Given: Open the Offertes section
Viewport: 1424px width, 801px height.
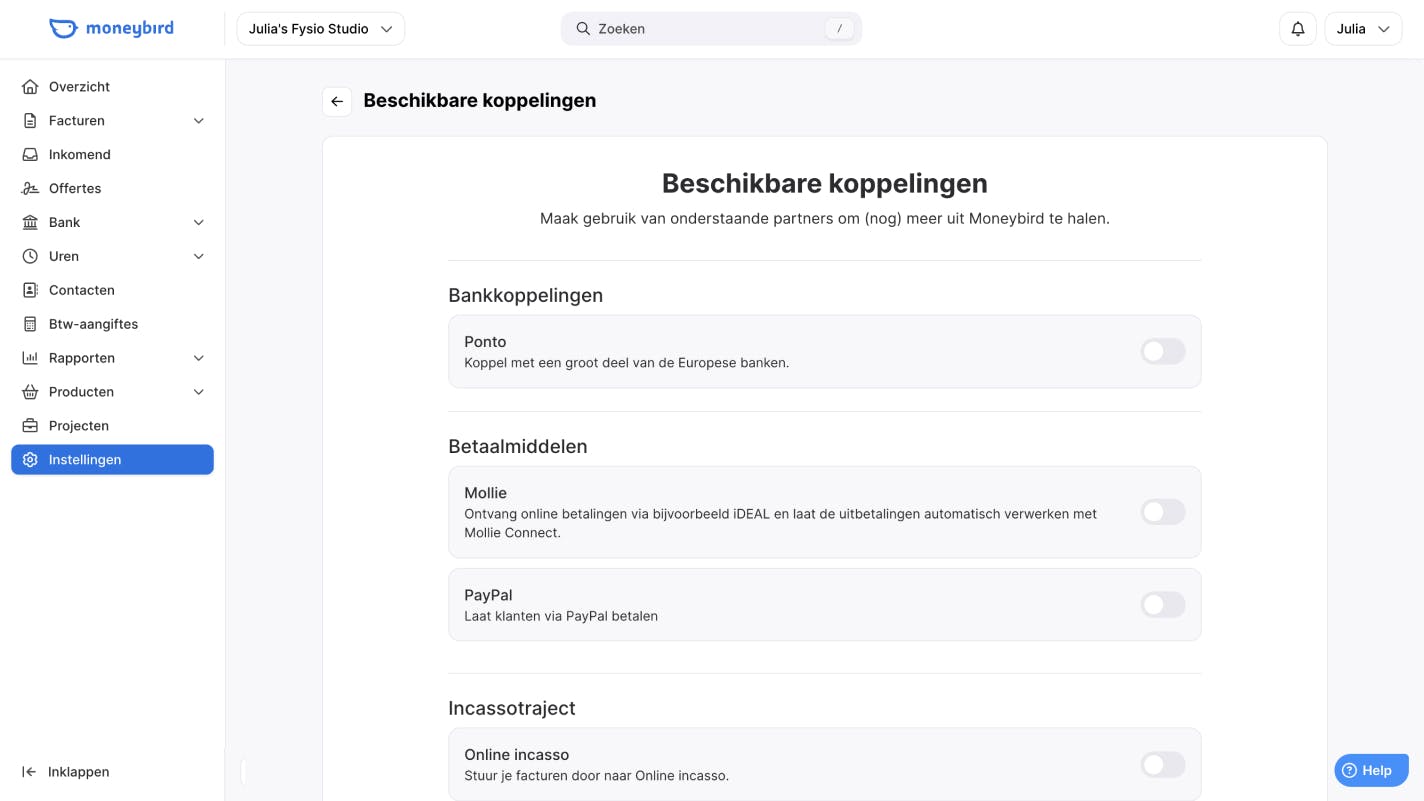Looking at the screenshot, I should [74, 188].
